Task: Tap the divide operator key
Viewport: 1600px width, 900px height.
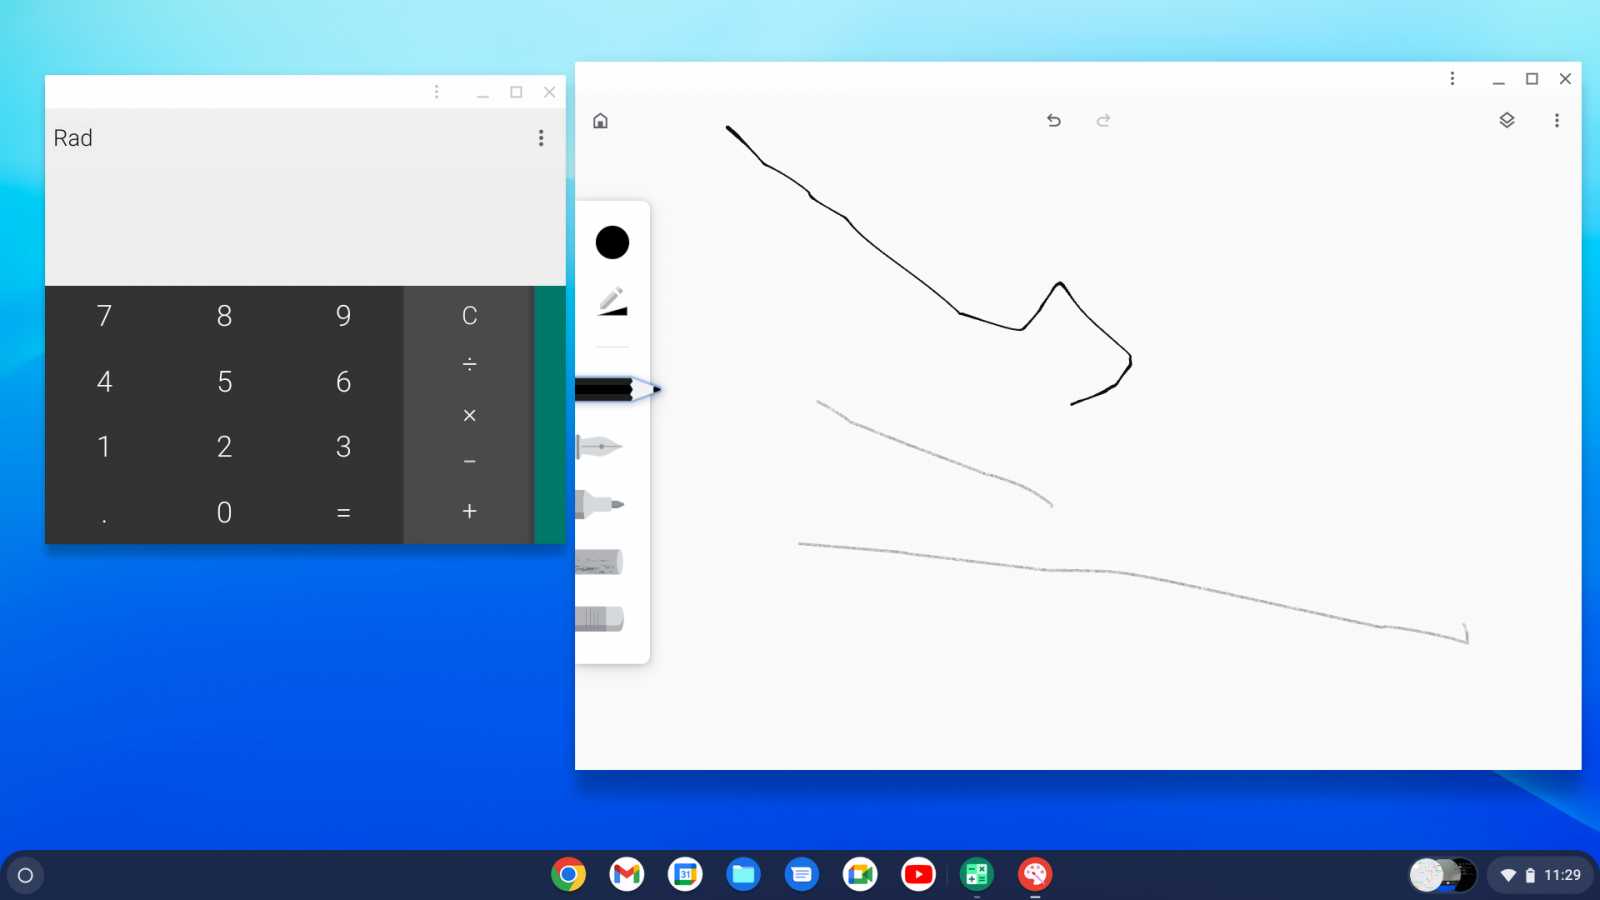Action: coord(469,365)
